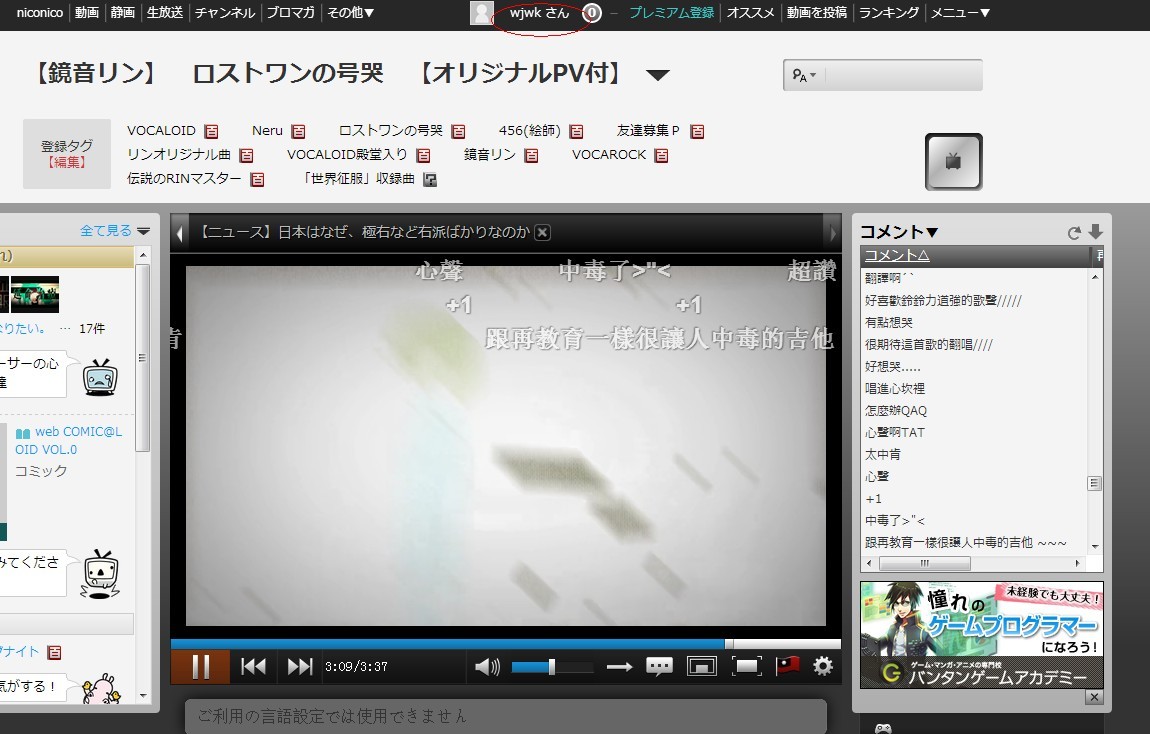This screenshot has width=1150, height=734.
Task: Open the 生放送 menu item
Action: (x=164, y=12)
